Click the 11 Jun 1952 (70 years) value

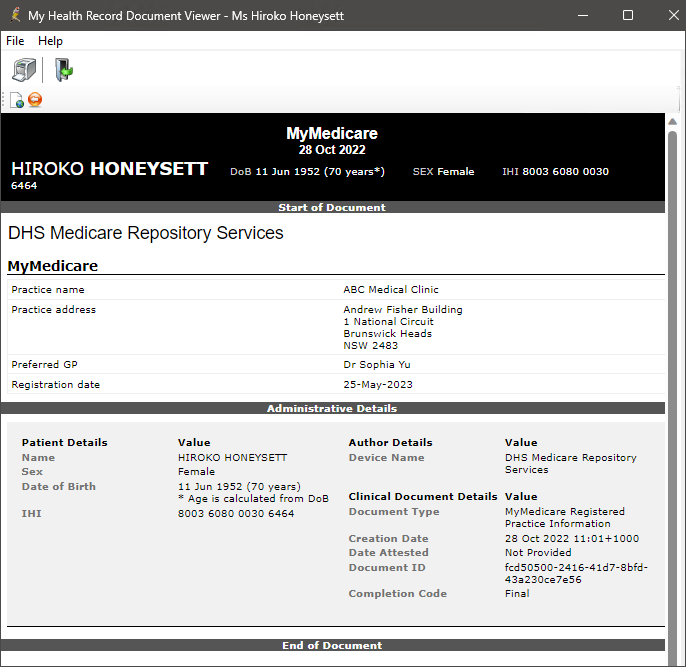click(x=239, y=486)
